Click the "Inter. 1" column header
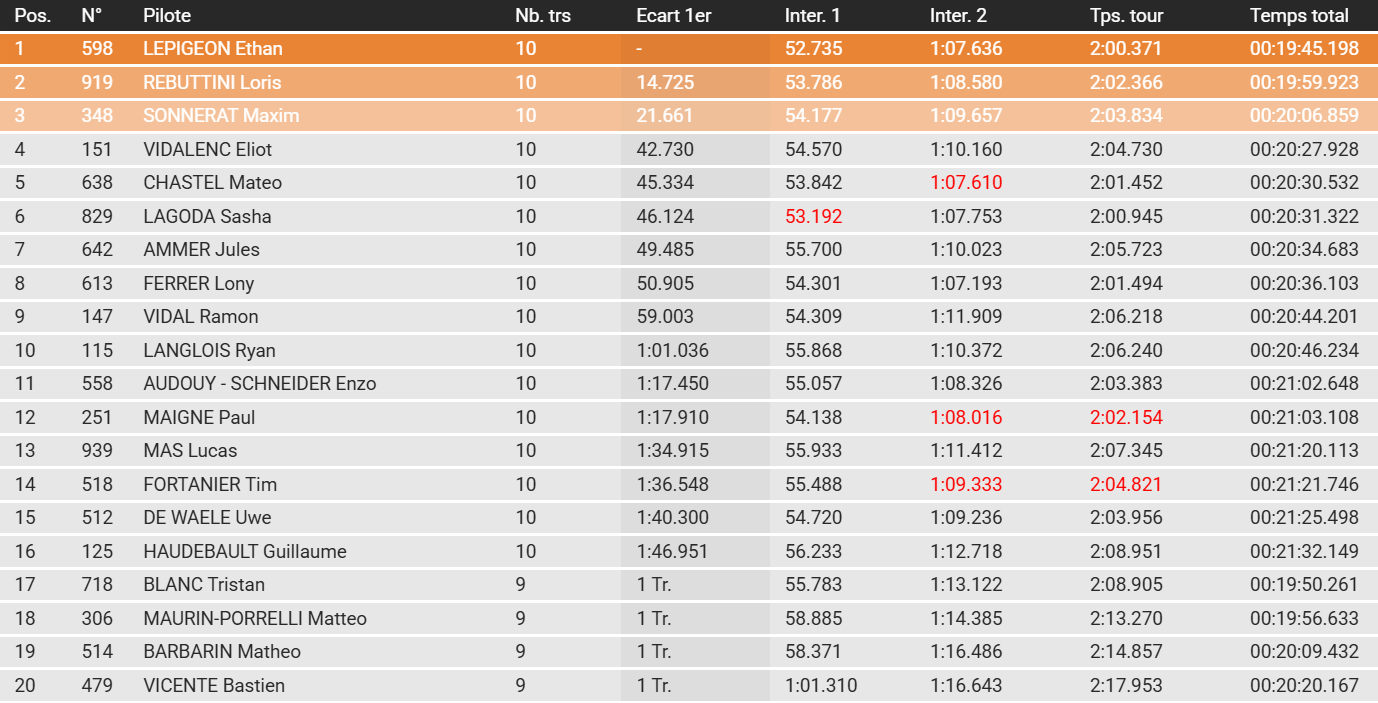1378x703 pixels. [813, 16]
